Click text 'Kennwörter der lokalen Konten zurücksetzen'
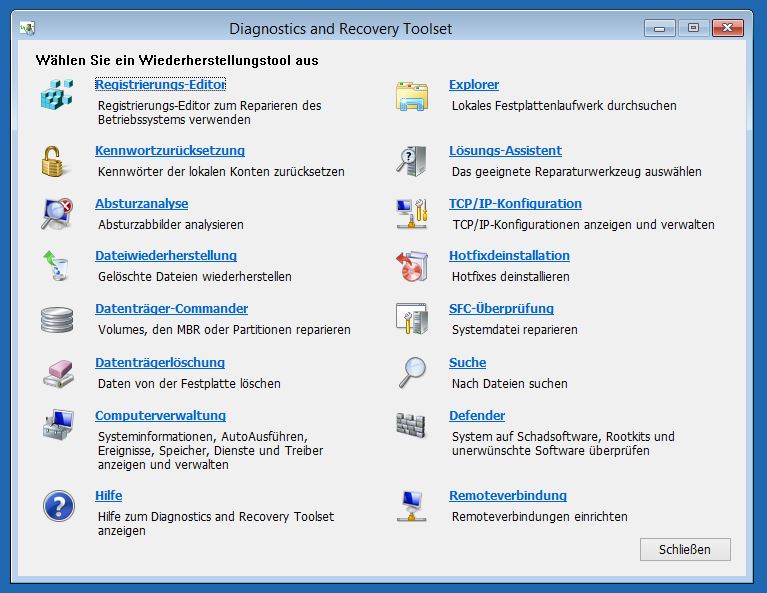 point(221,172)
